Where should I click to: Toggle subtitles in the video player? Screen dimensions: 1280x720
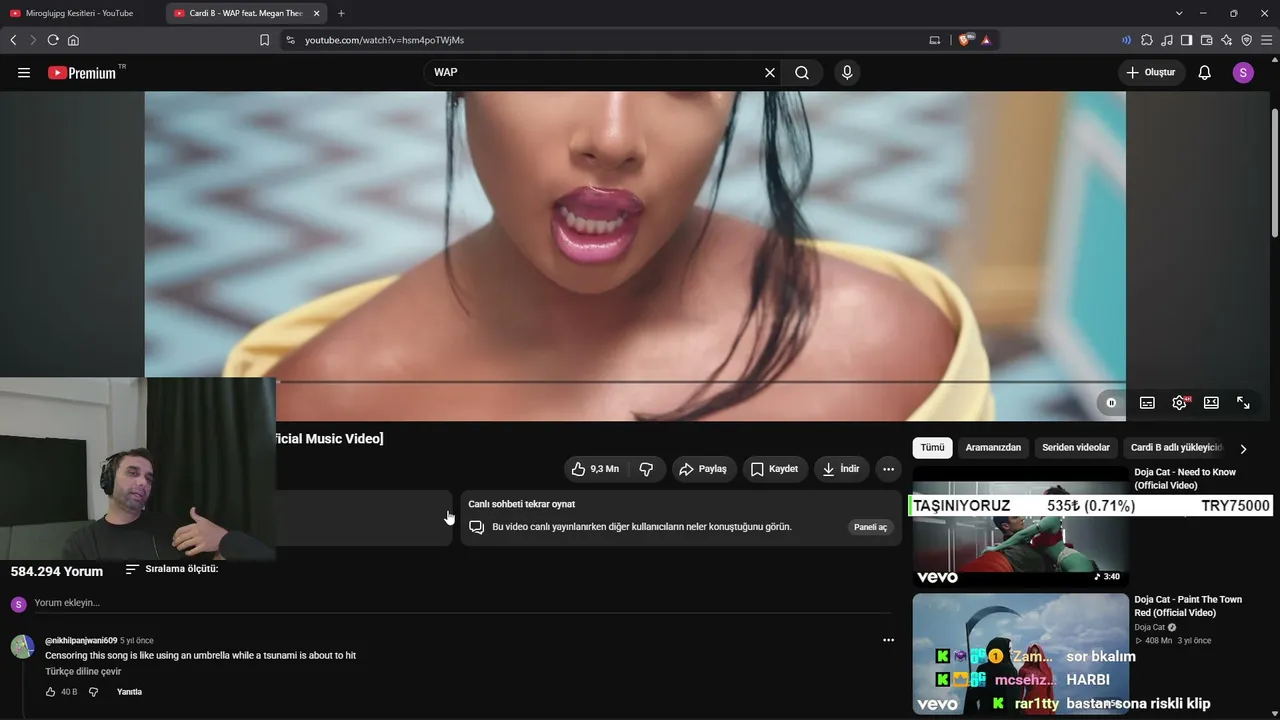1147,403
